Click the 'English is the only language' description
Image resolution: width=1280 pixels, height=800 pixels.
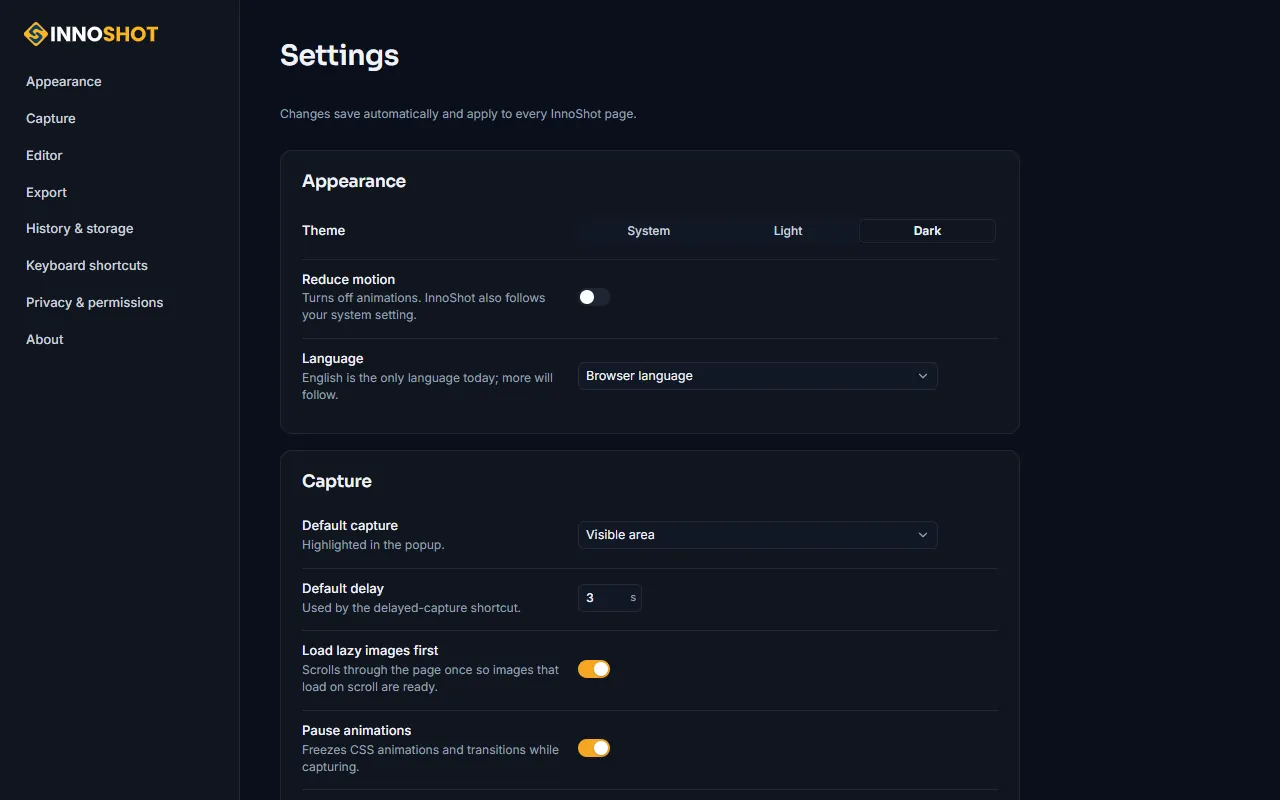428,386
